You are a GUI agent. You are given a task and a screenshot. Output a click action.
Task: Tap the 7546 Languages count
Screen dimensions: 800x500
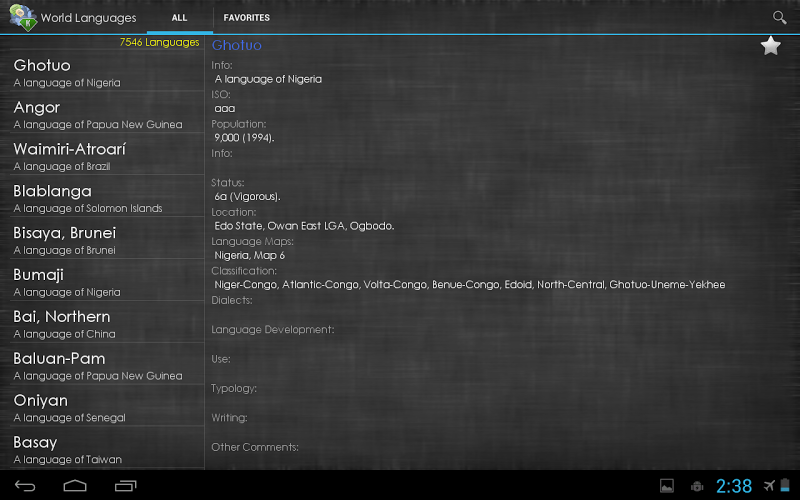[x=159, y=42]
